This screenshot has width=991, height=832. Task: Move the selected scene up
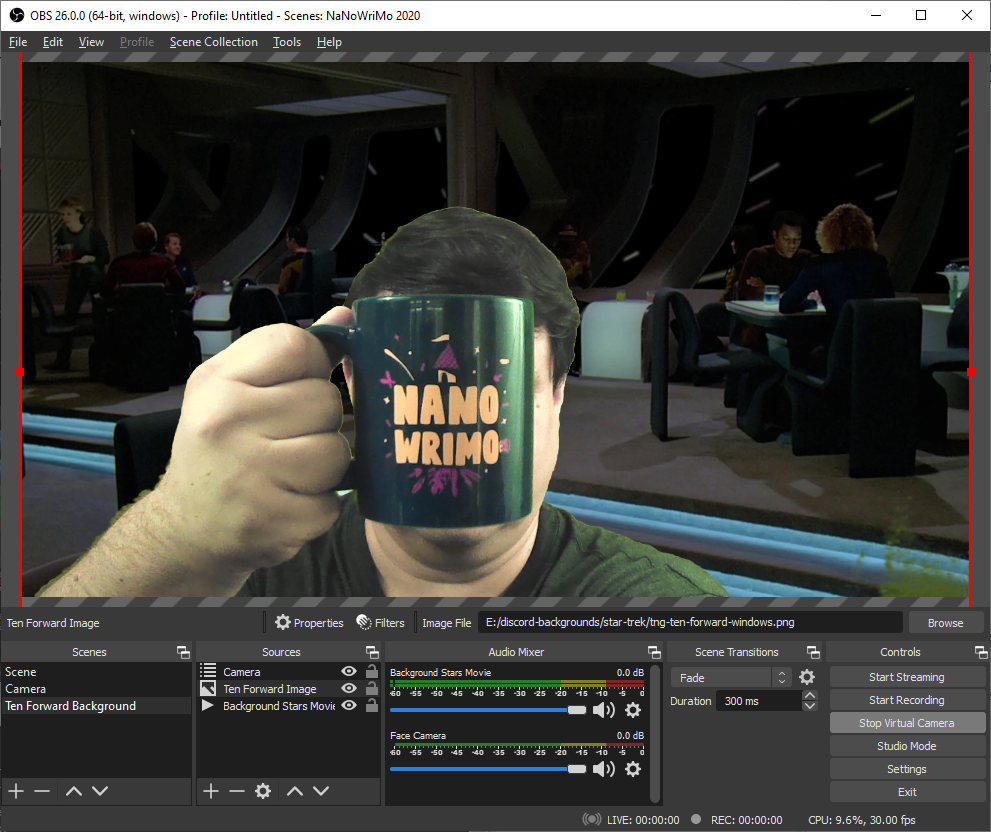(74, 791)
